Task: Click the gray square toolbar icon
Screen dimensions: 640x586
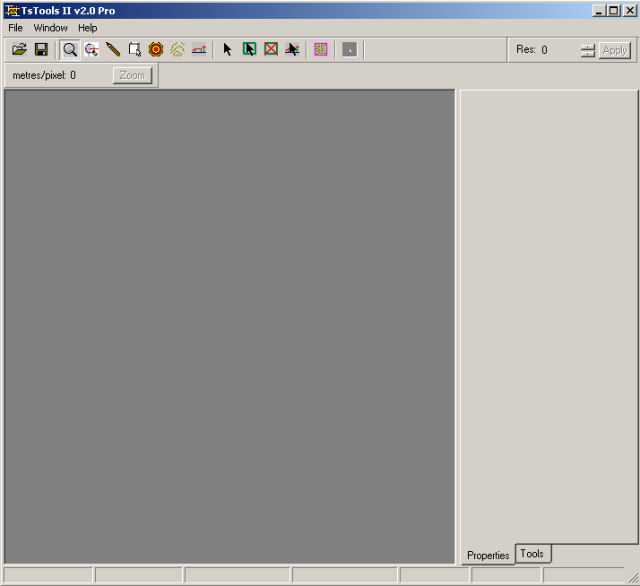Action: click(349, 49)
